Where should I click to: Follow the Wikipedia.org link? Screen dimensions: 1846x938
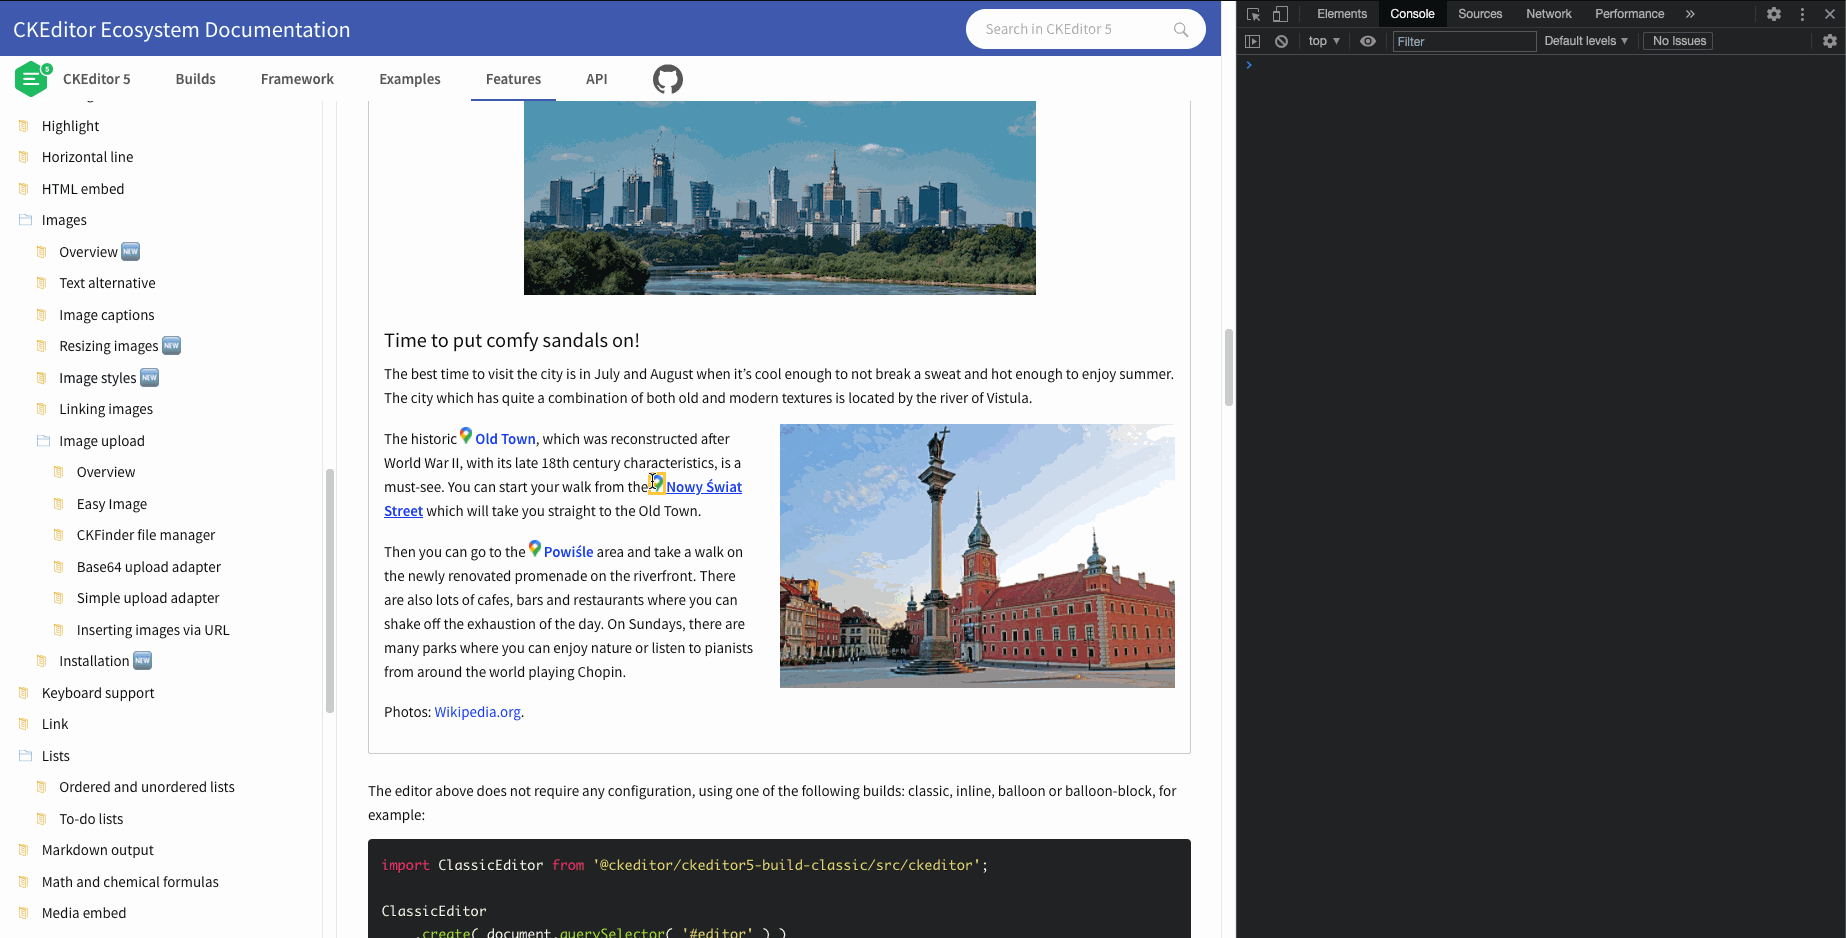478,712
